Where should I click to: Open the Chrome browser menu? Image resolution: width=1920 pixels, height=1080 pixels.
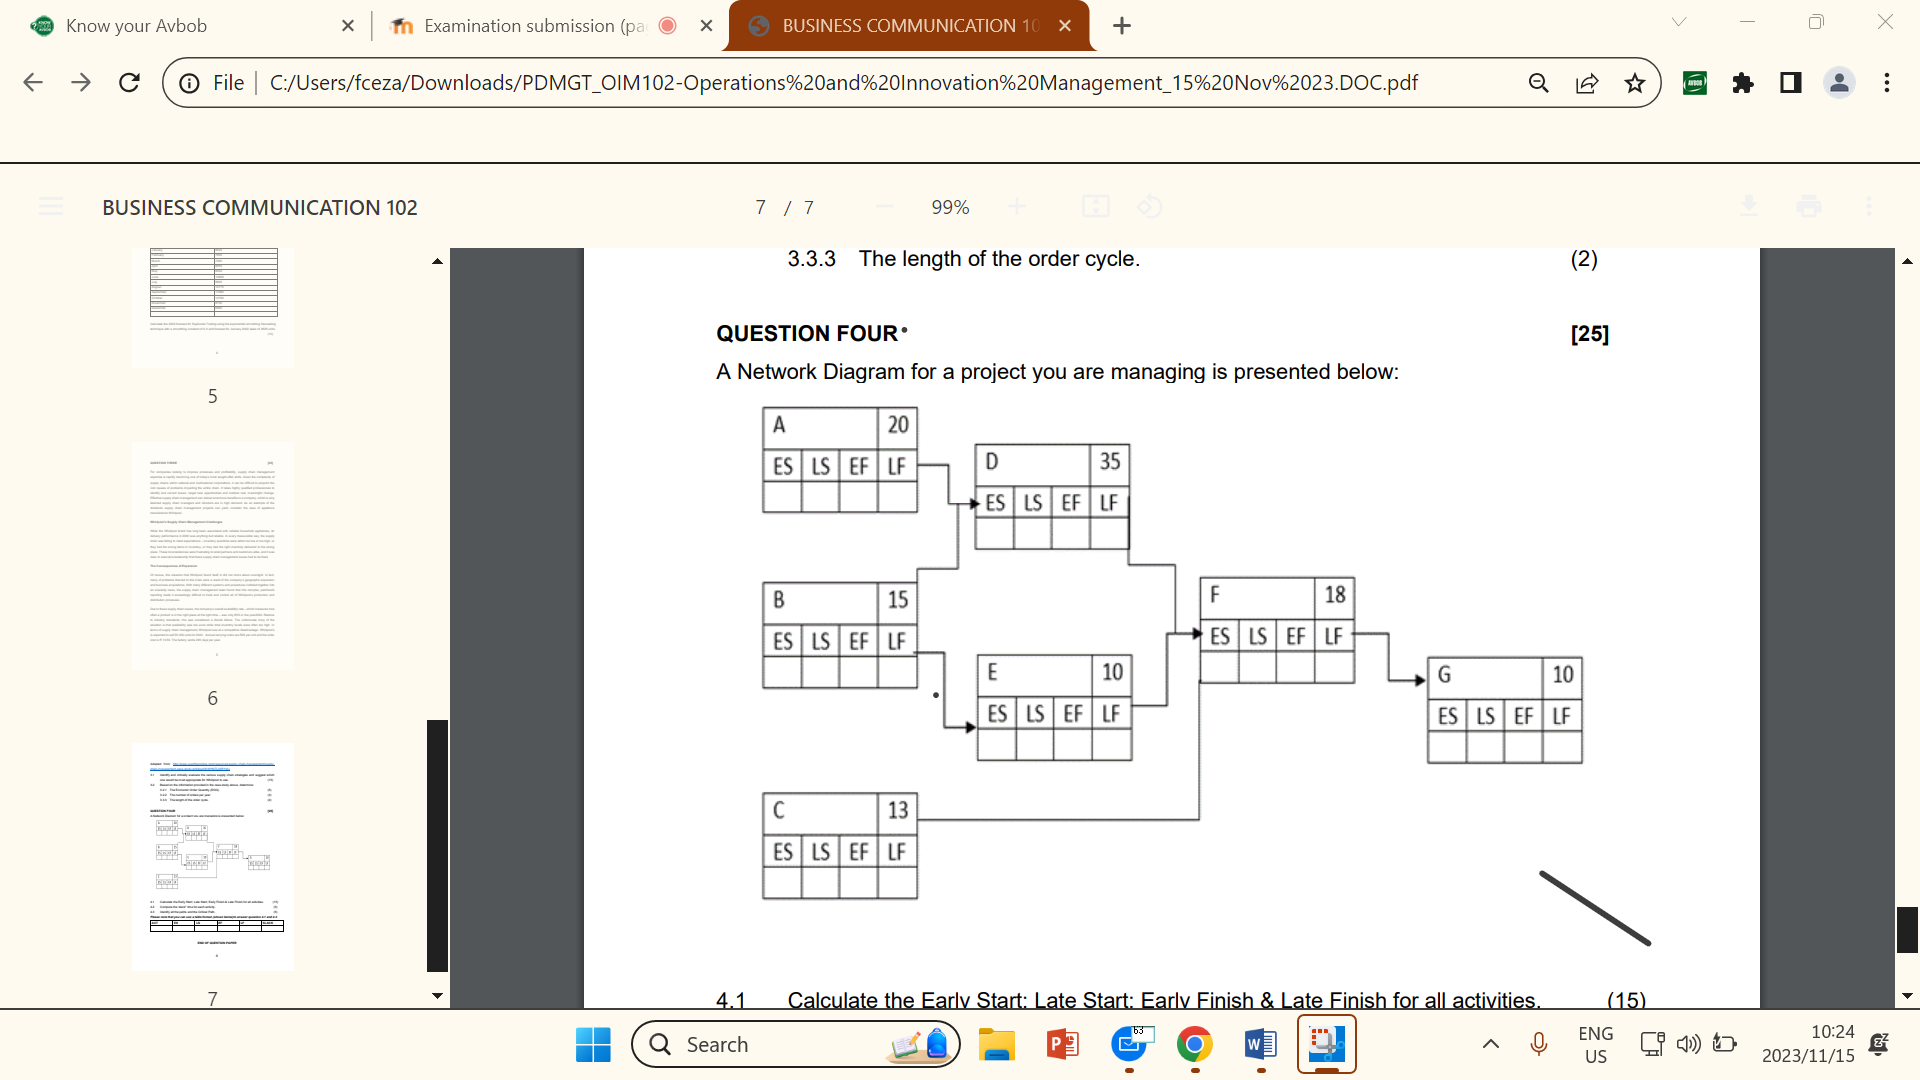click(1888, 83)
